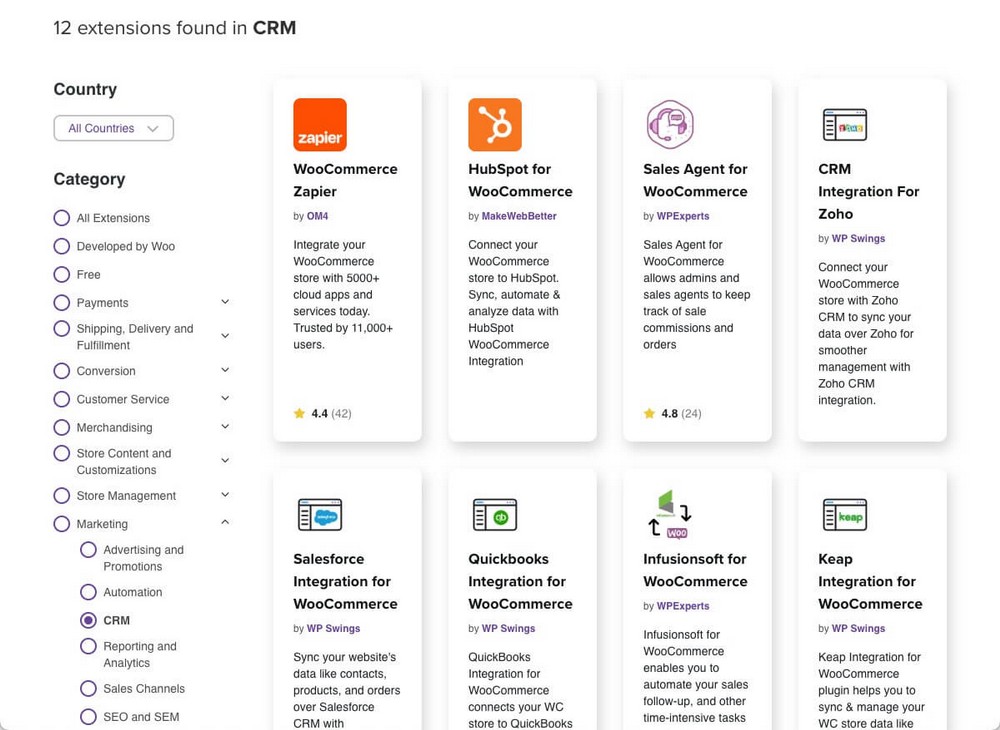Select the Free category radio button
1000x730 pixels.
(62, 274)
